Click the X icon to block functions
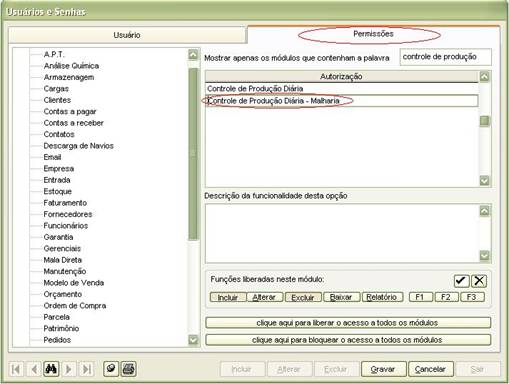The width and height of the screenshot is (509, 384). tap(479, 281)
